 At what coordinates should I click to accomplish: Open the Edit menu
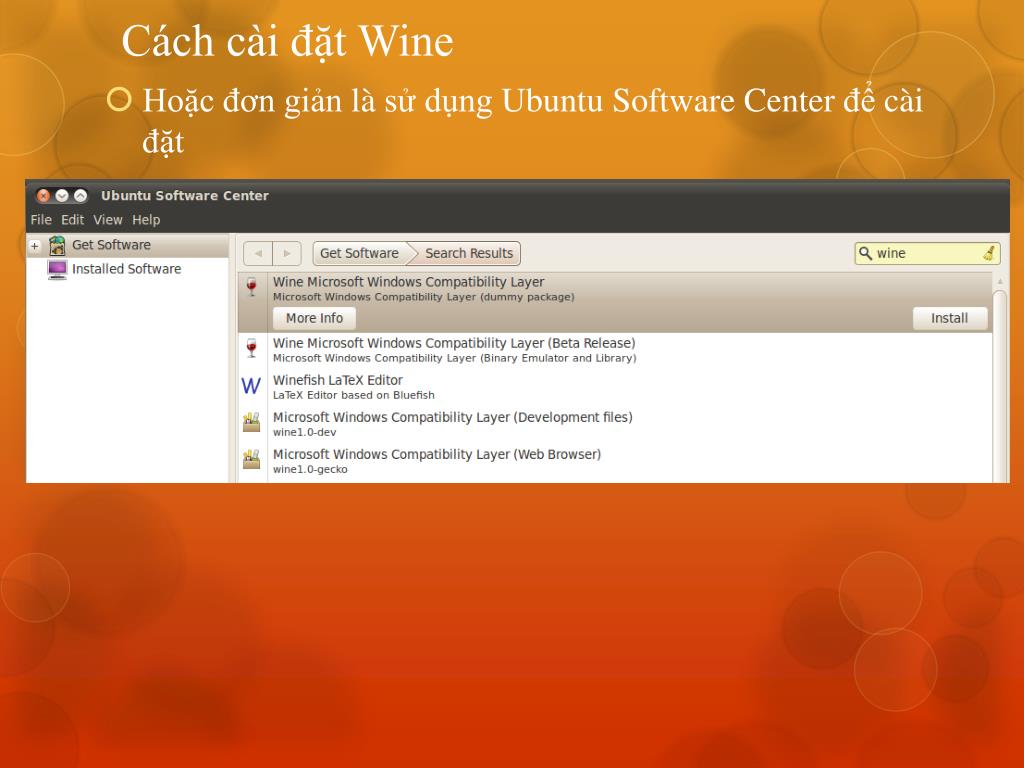[72, 220]
